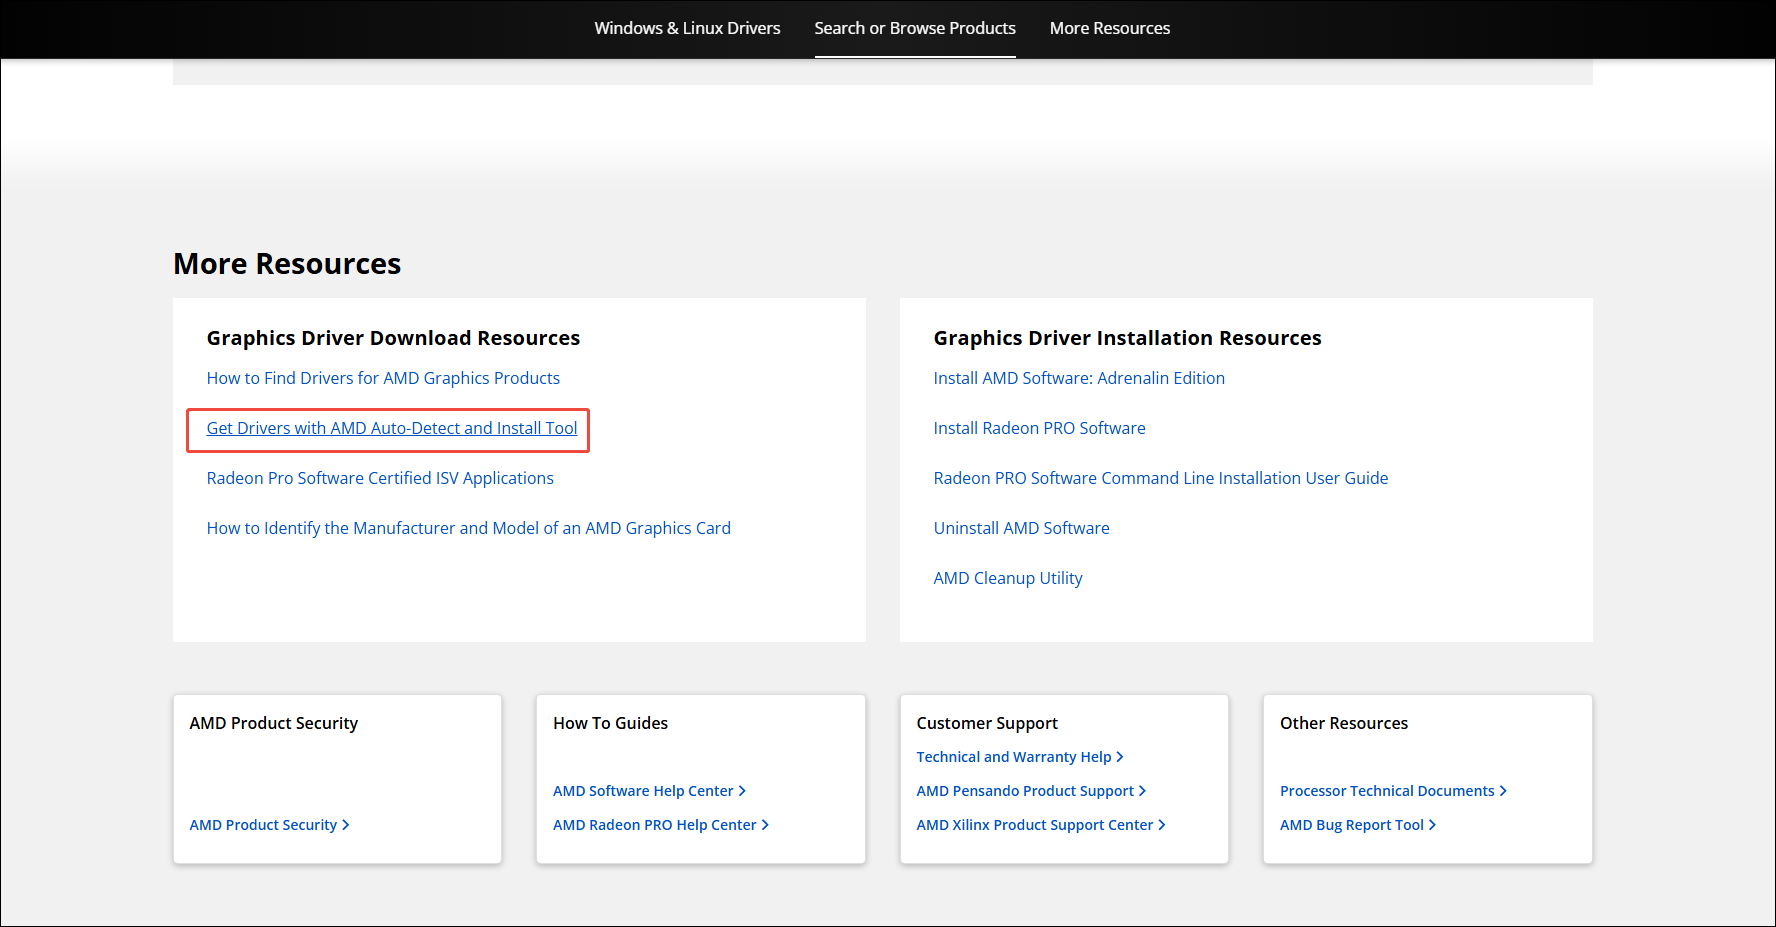The width and height of the screenshot is (1776, 927).
Task: Open Install AMD Software: Adrenalin Edition
Action: coord(1079,378)
